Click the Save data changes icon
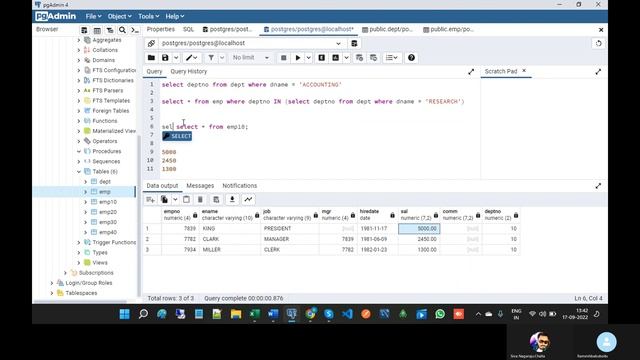 coord(216,199)
